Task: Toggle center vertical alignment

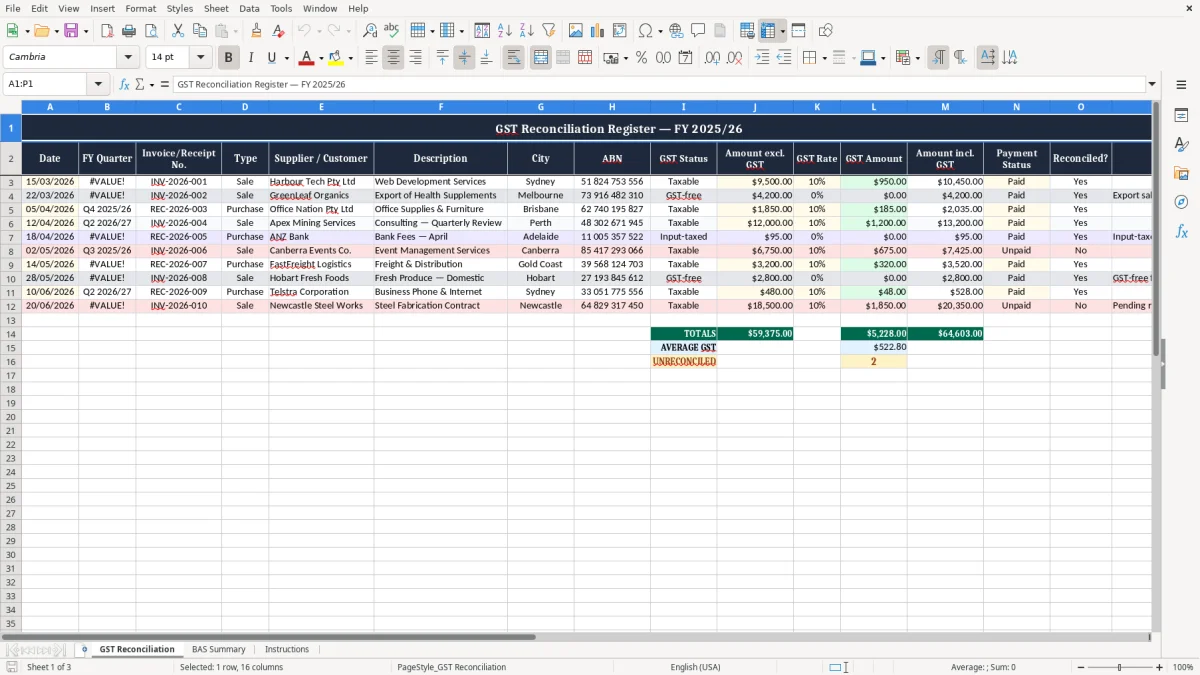Action: pyautogui.click(x=464, y=58)
